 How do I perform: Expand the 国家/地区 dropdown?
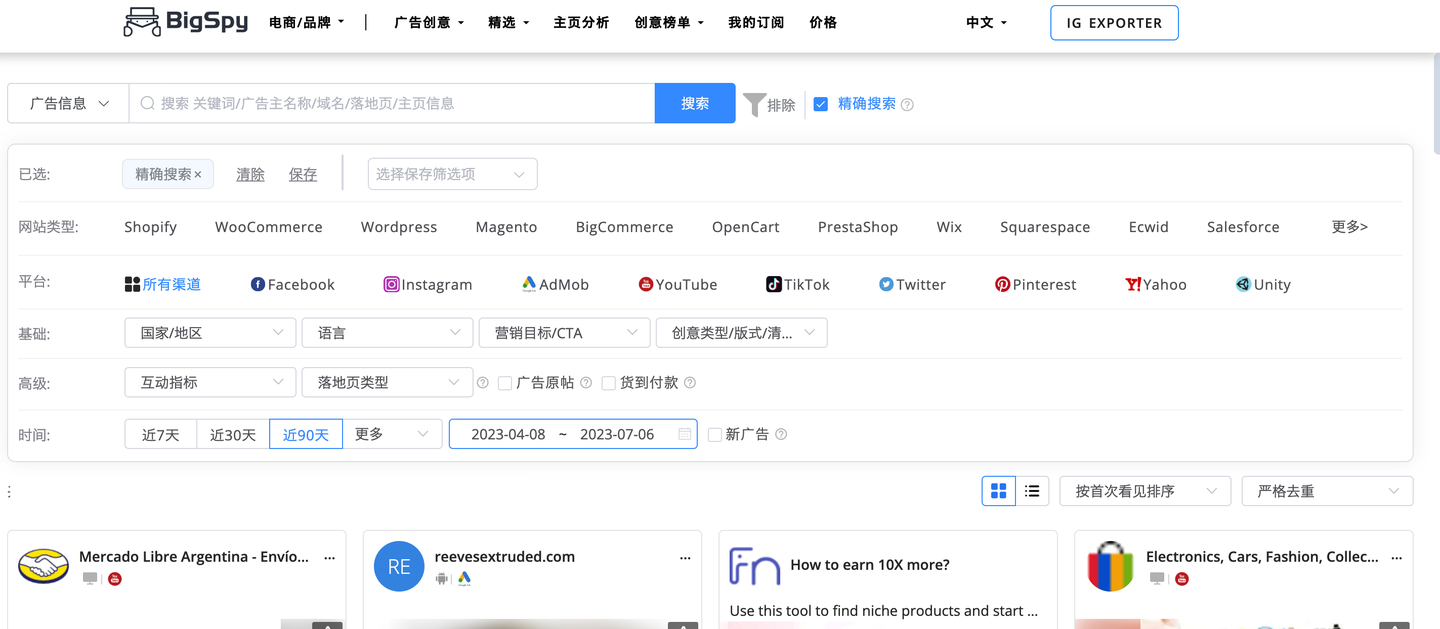click(x=210, y=333)
